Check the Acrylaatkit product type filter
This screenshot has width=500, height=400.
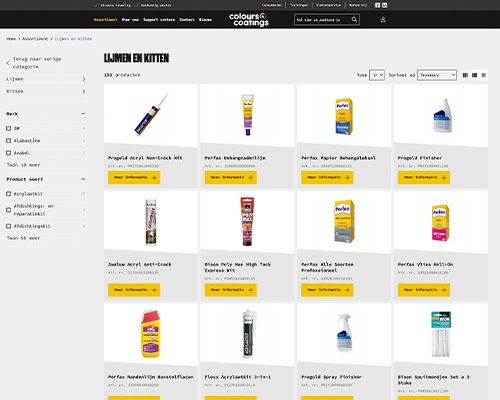click(9, 194)
